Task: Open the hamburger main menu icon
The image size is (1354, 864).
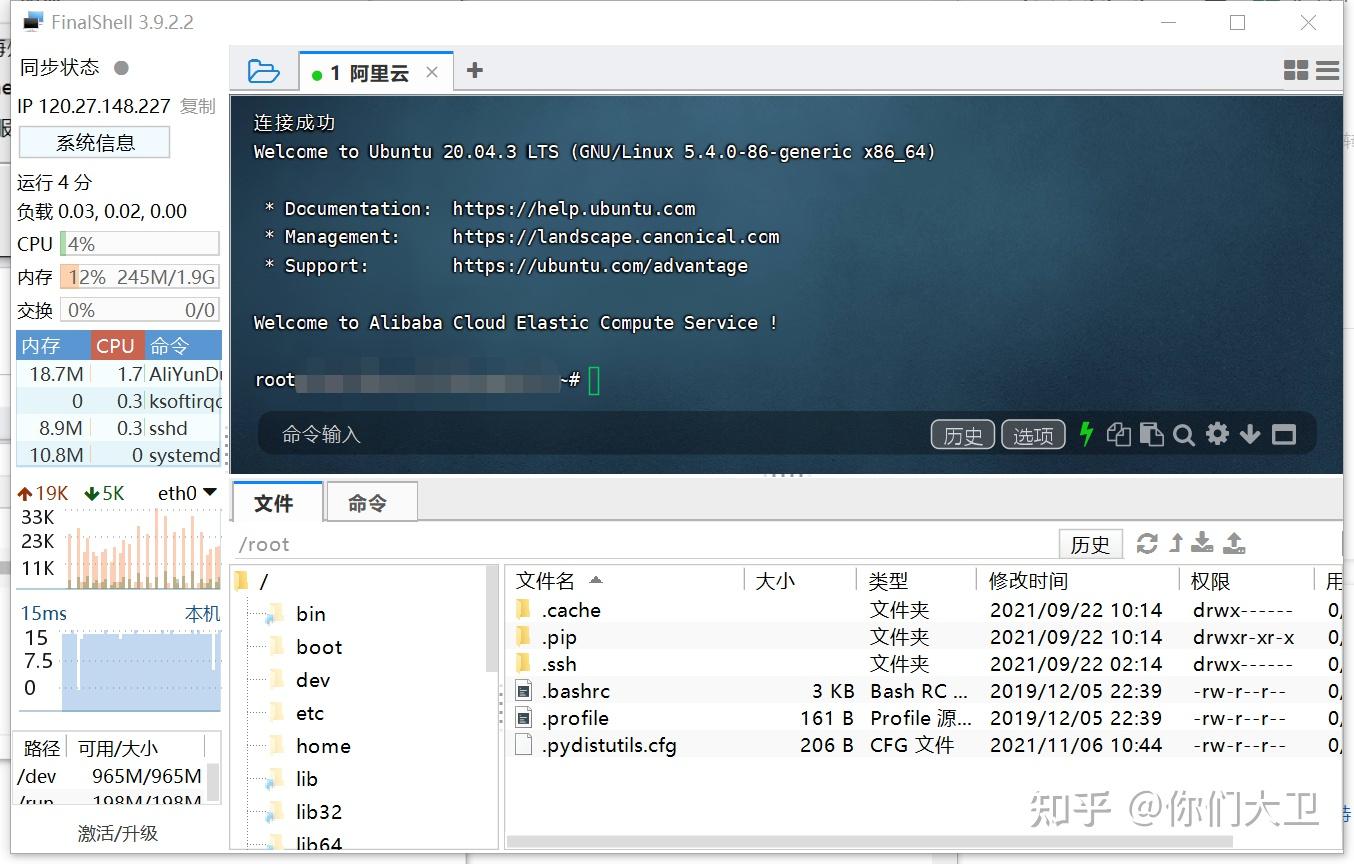Action: [x=1327, y=71]
